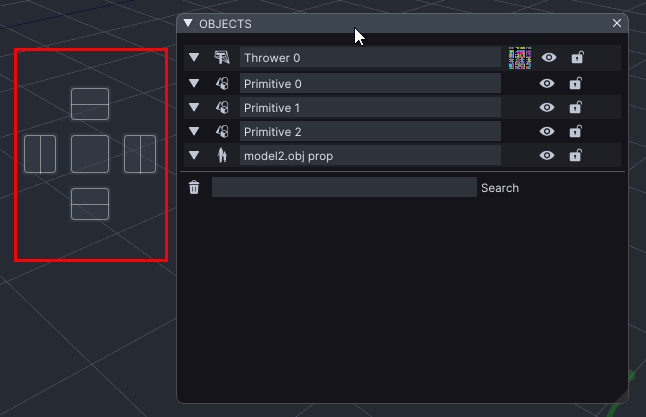The image size is (646, 417).
Task: Dock the panel to the top split zone
Action: click(90, 104)
